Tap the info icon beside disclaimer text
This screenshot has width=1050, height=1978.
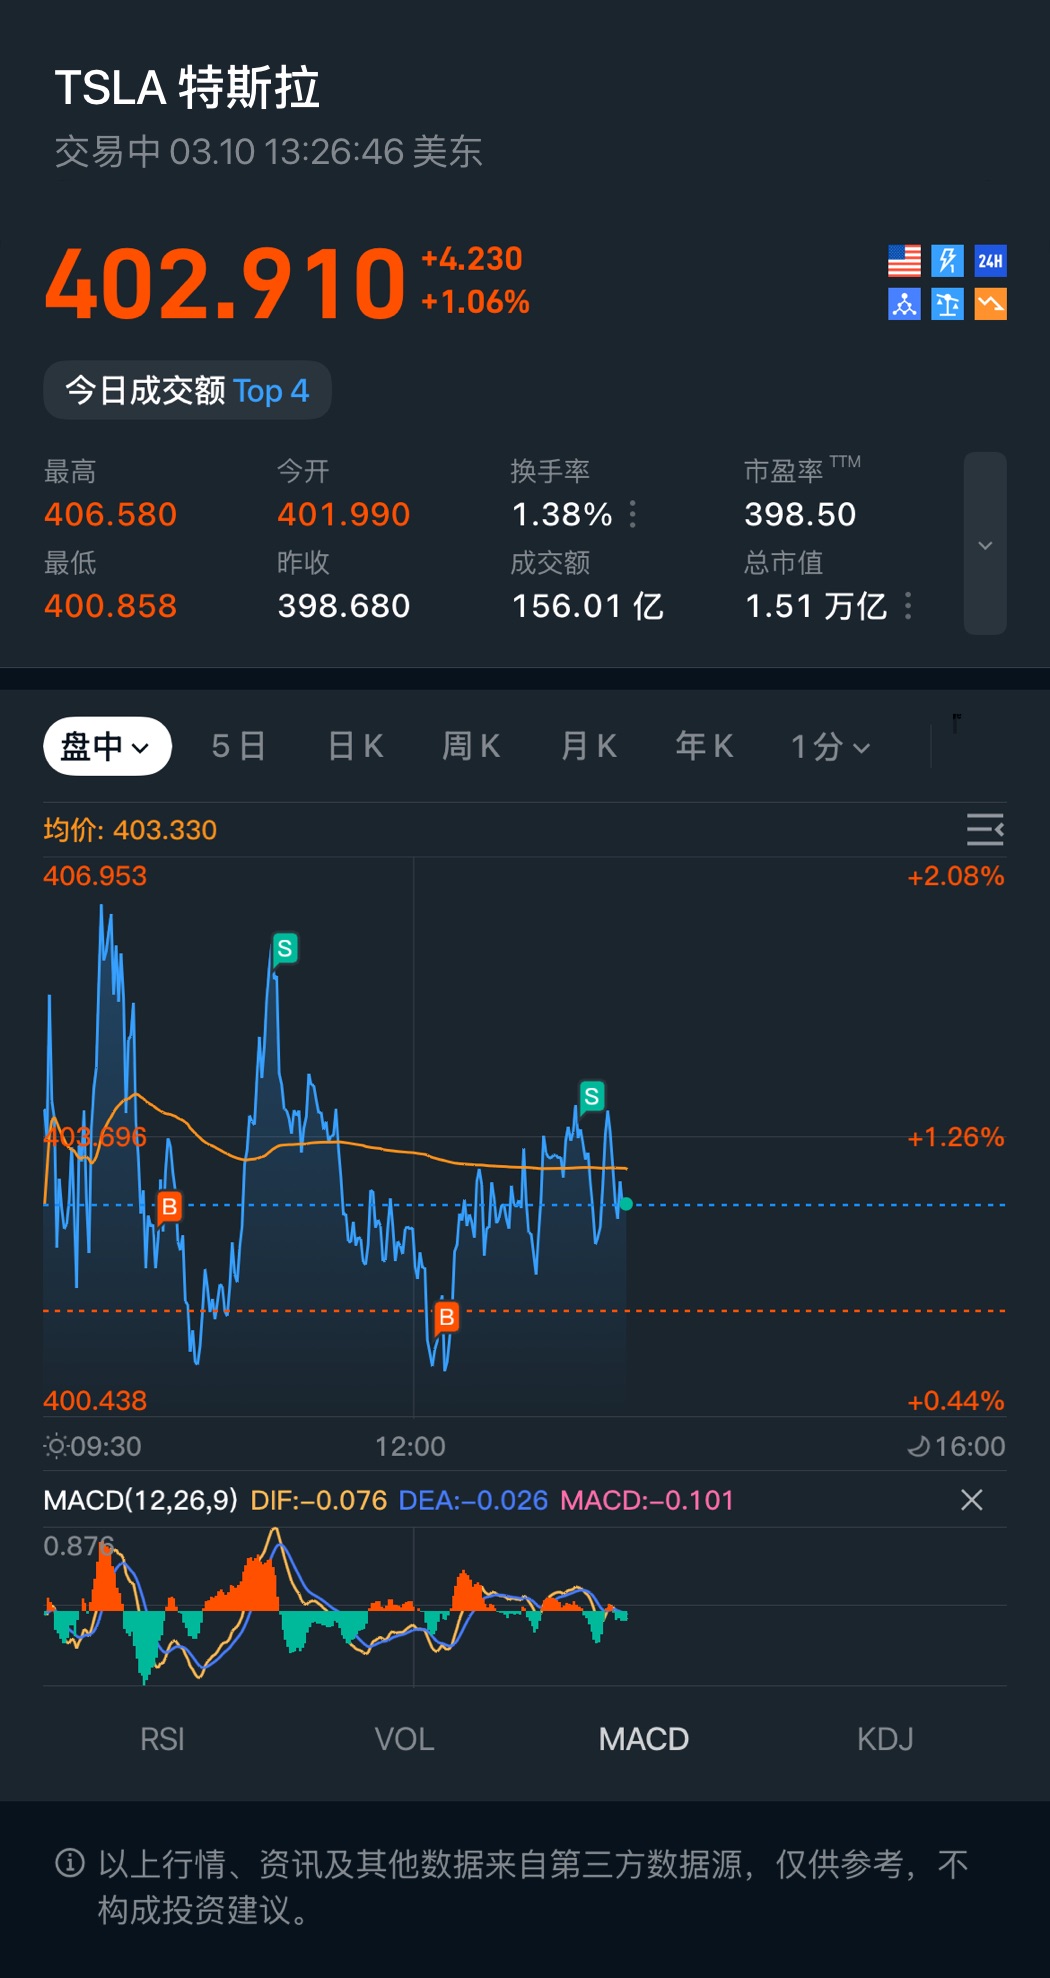point(69,1863)
